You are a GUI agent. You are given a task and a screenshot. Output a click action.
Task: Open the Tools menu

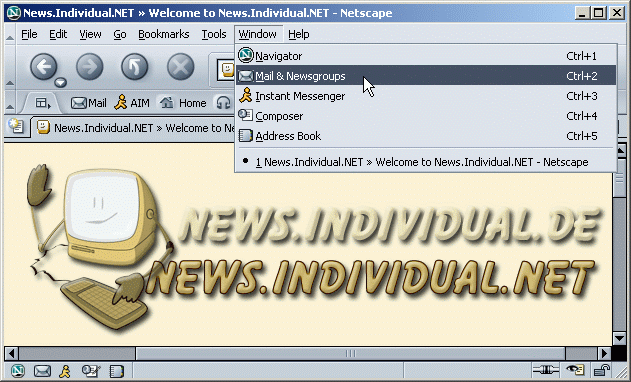(x=214, y=34)
